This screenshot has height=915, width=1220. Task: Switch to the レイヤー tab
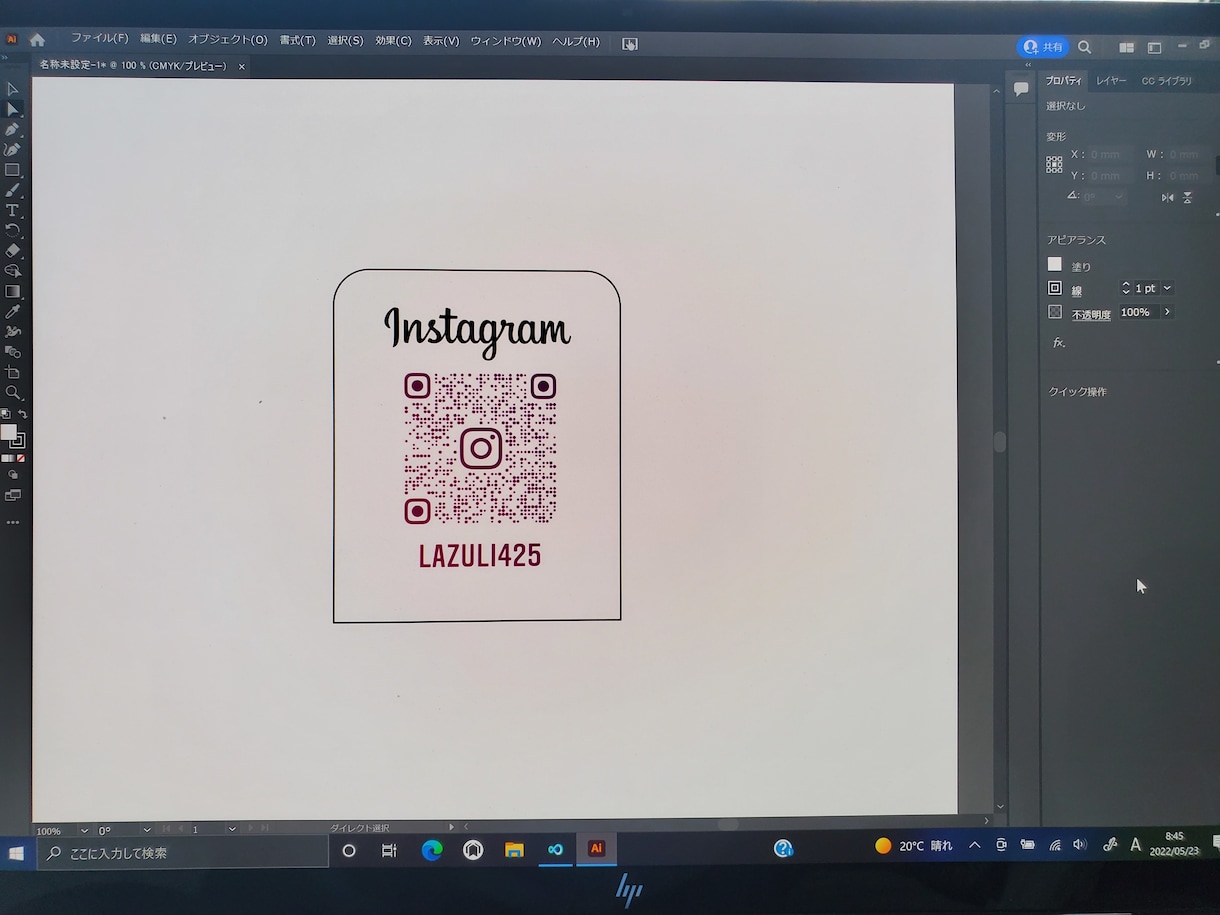(x=1111, y=81)
